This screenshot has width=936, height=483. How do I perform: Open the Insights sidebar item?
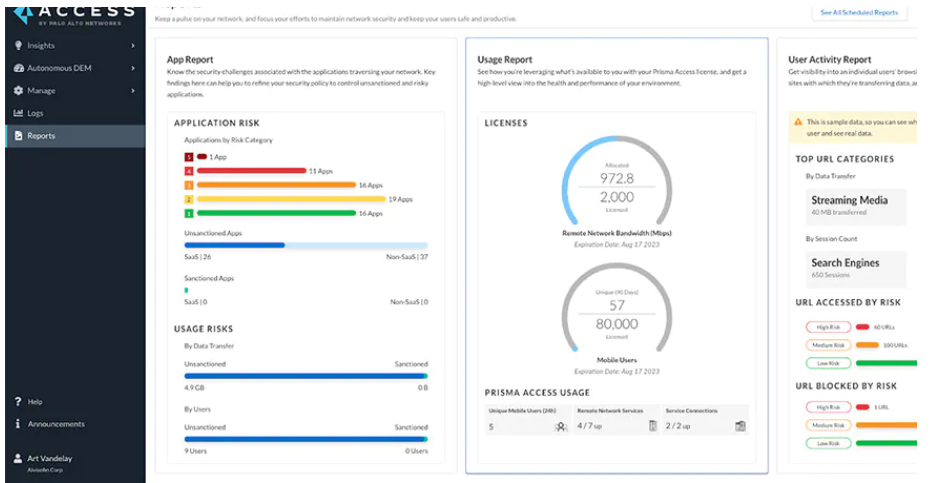[x=75, y=45]
